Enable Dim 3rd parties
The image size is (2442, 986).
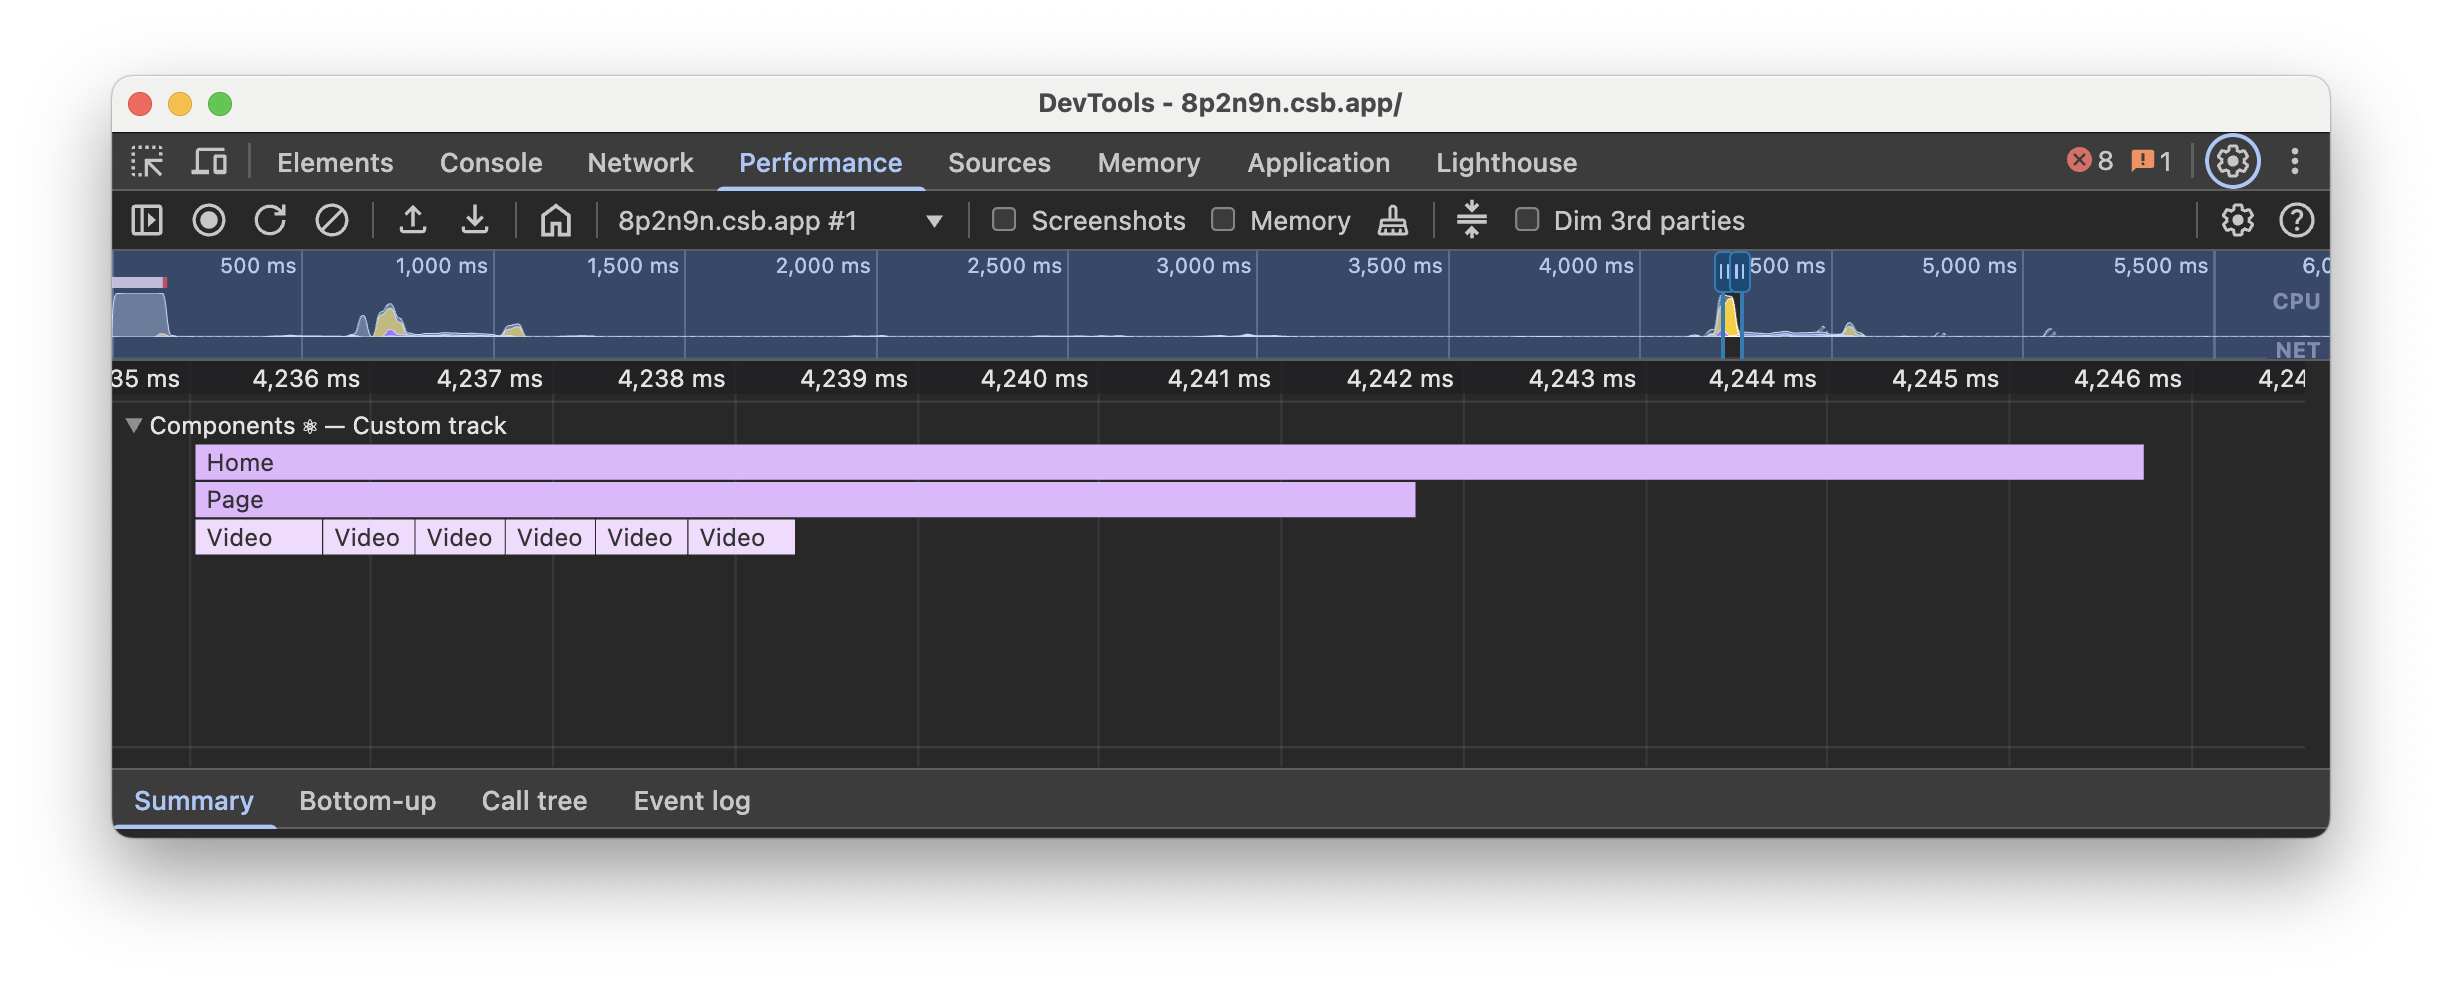click(x=1527, y=220)
